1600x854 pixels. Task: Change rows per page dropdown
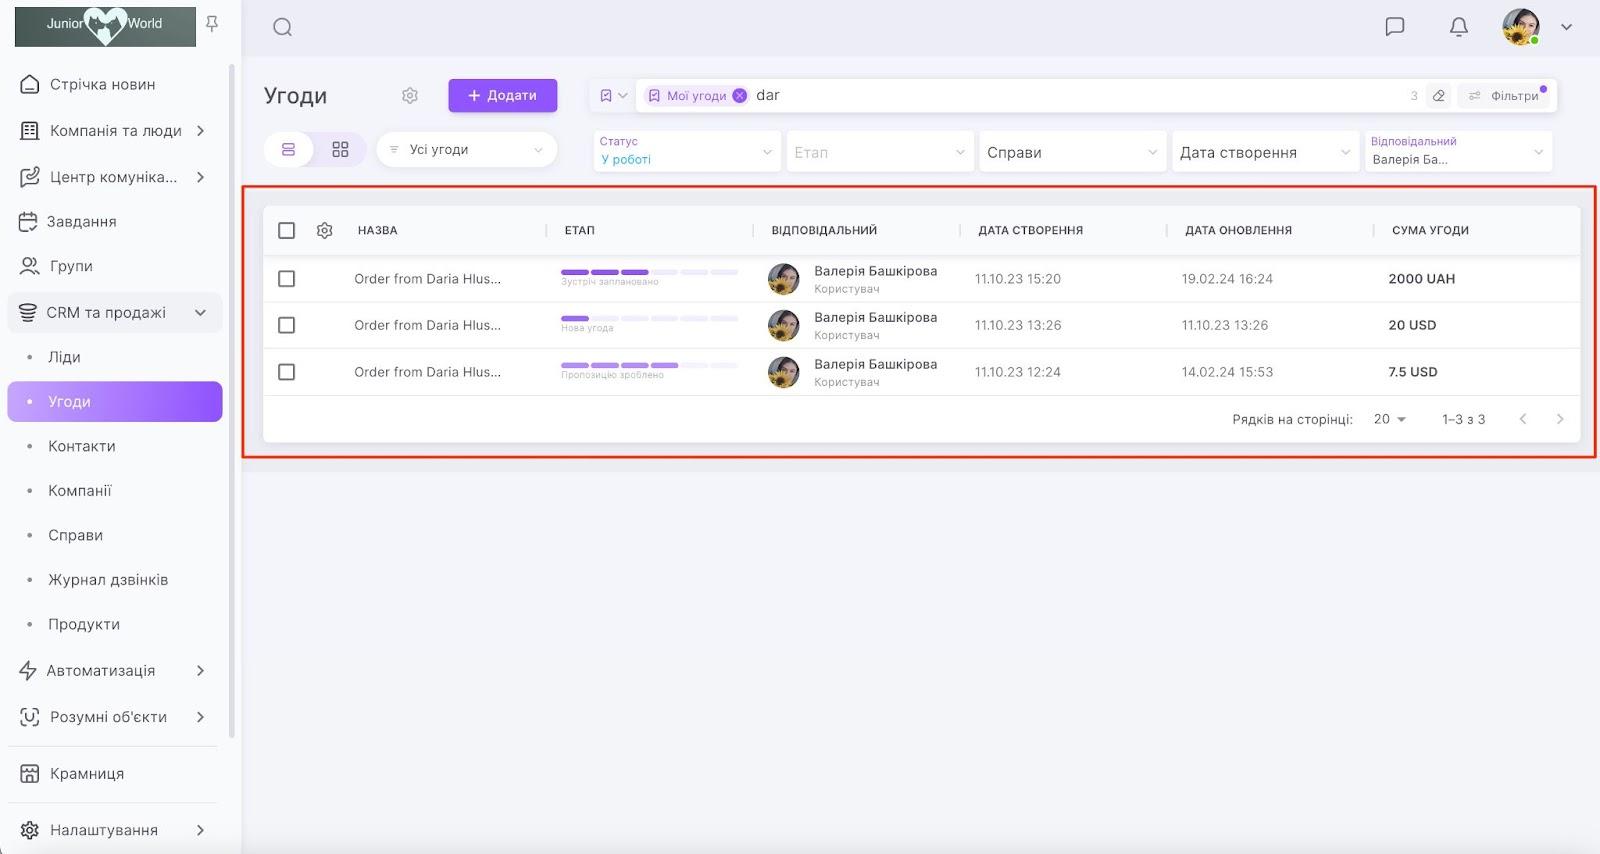pyautogui.click(x=1389, y=420)
